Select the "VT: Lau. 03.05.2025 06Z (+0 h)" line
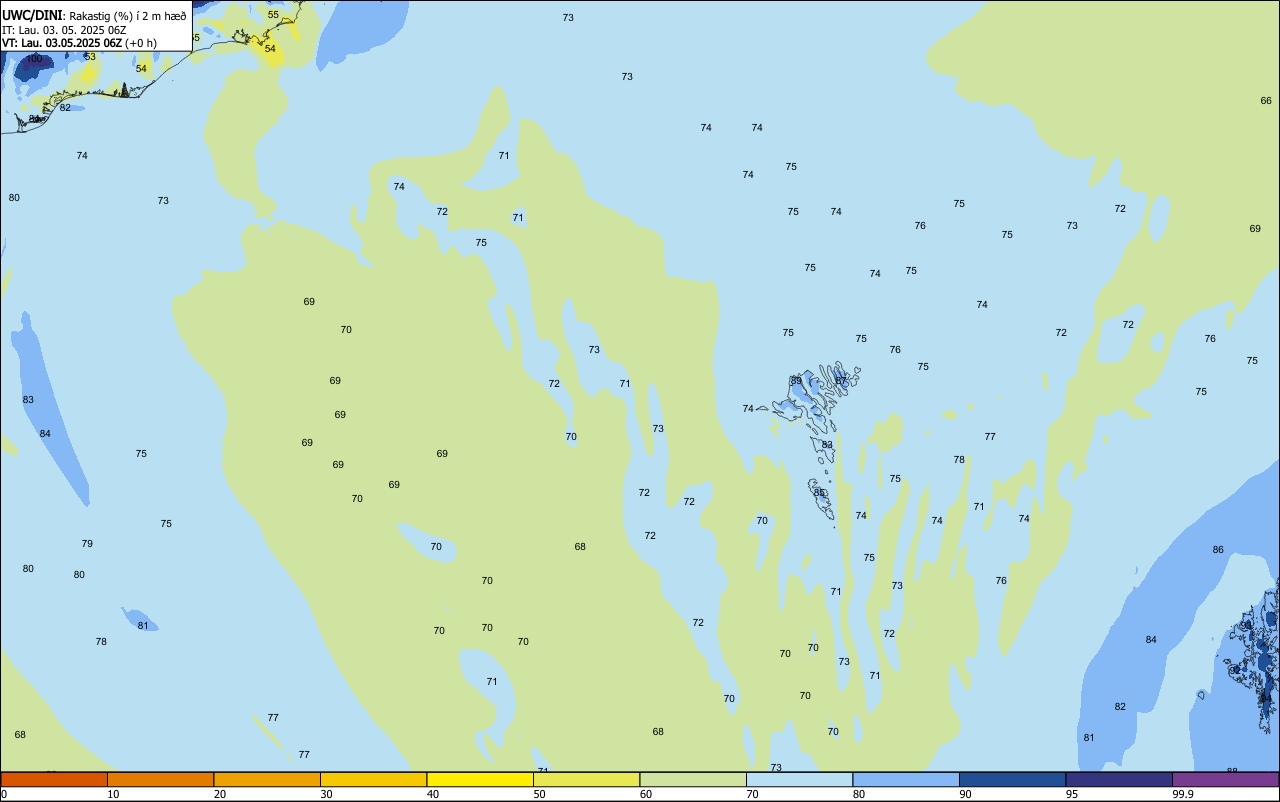The image size is (1280, 802). pyautogui.click(x=79, y=43)
